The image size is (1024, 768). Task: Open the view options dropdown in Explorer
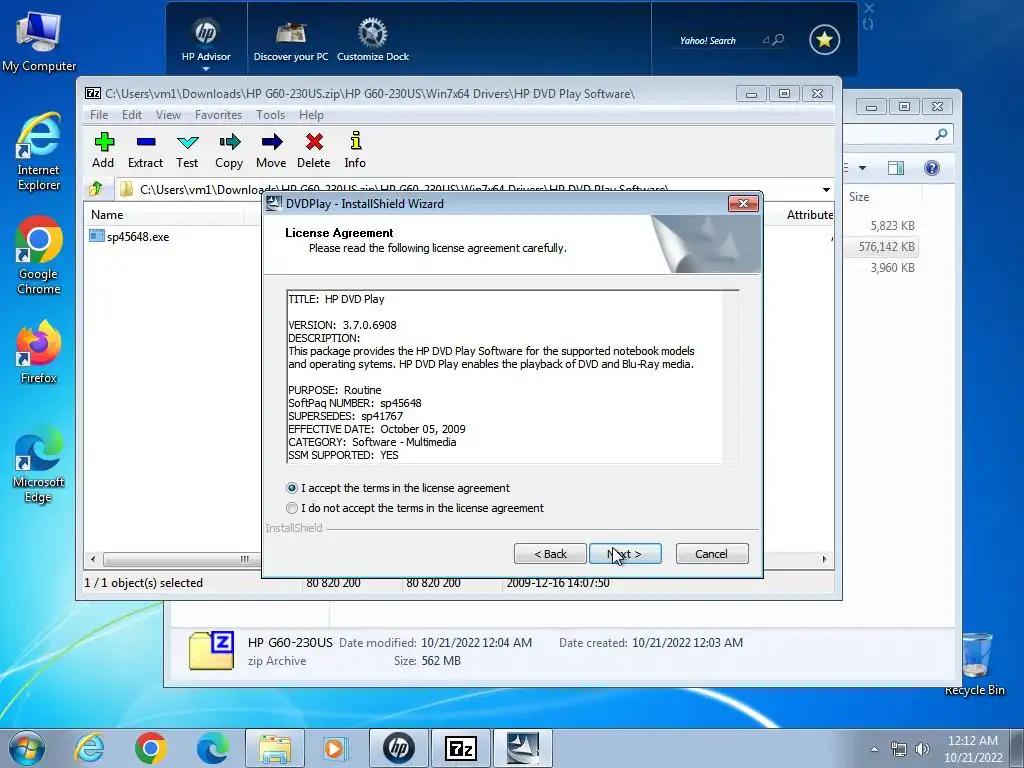pos(862,168)
